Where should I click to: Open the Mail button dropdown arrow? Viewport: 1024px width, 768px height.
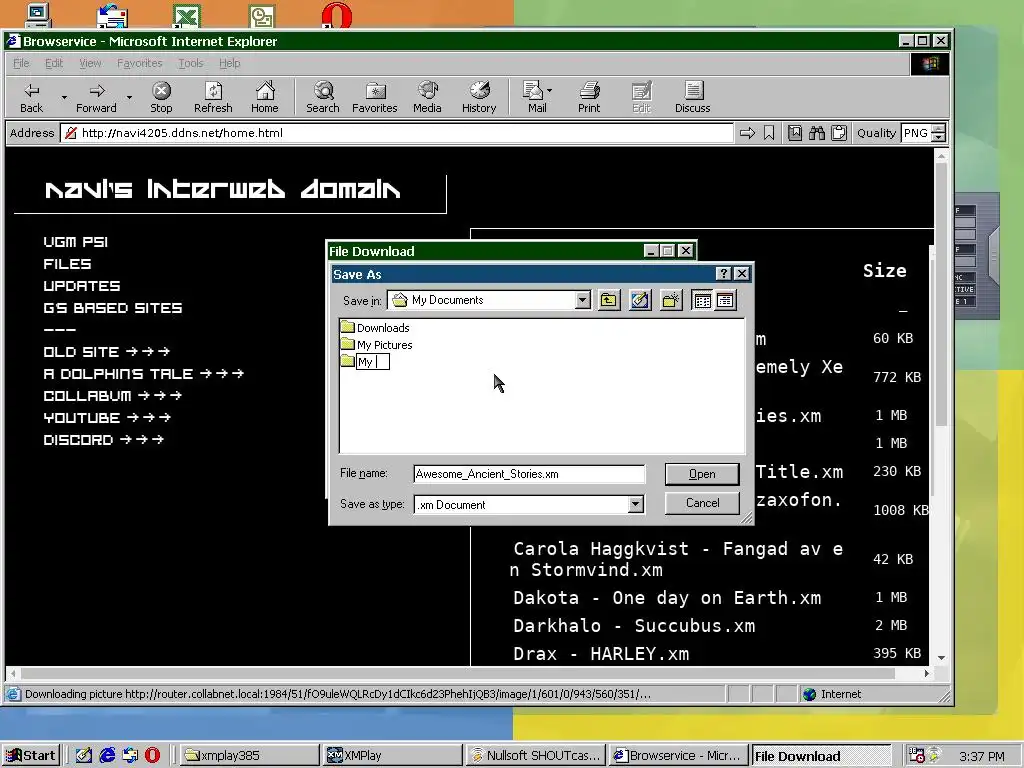tap(549, 90)
